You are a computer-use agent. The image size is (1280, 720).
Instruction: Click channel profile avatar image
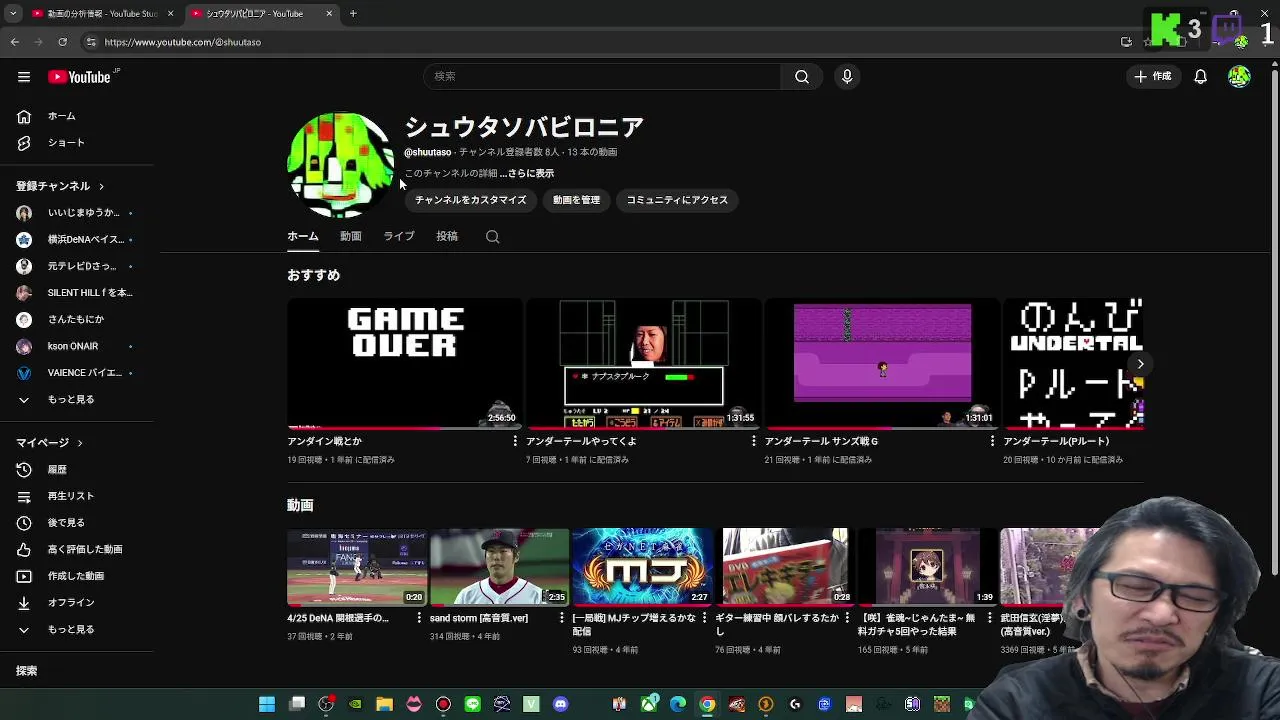[x=340, y=165]
